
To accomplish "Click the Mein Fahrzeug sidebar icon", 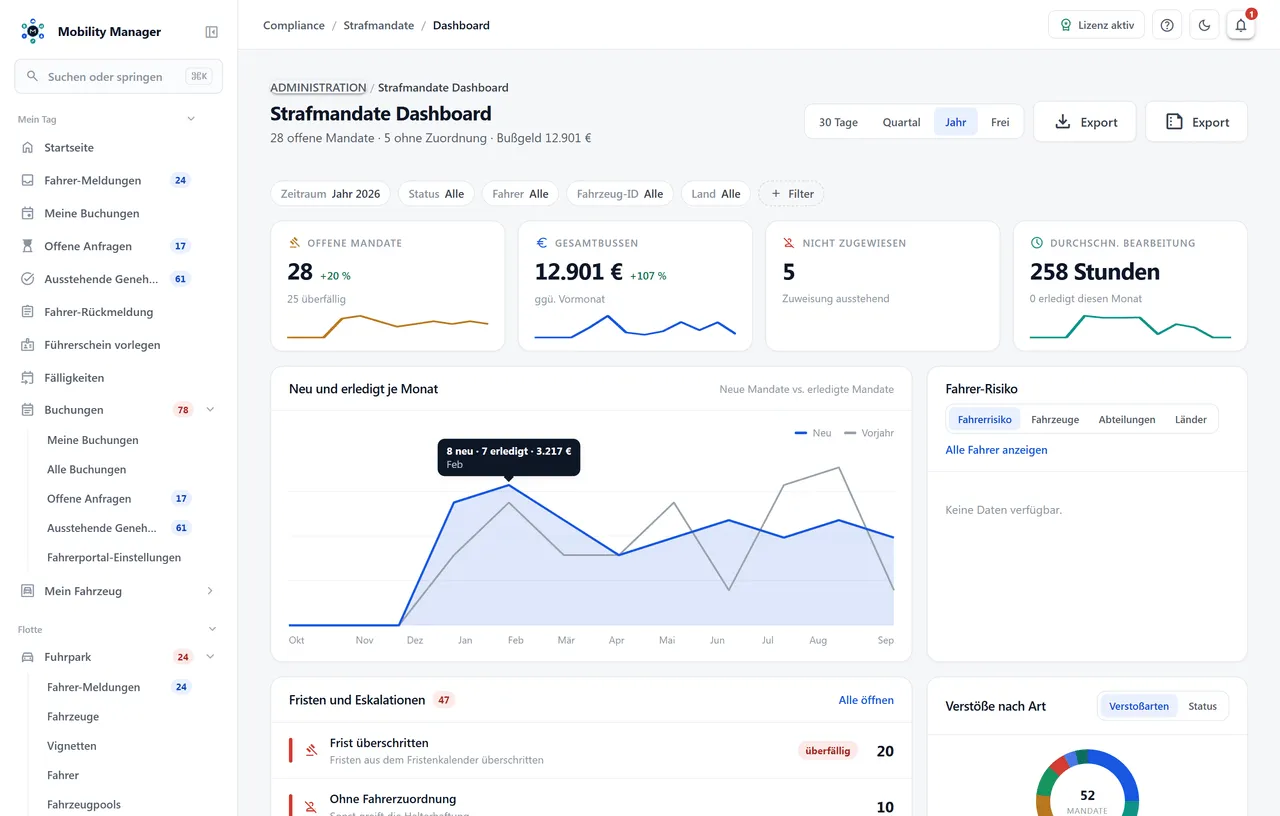I will pos(28,591).
